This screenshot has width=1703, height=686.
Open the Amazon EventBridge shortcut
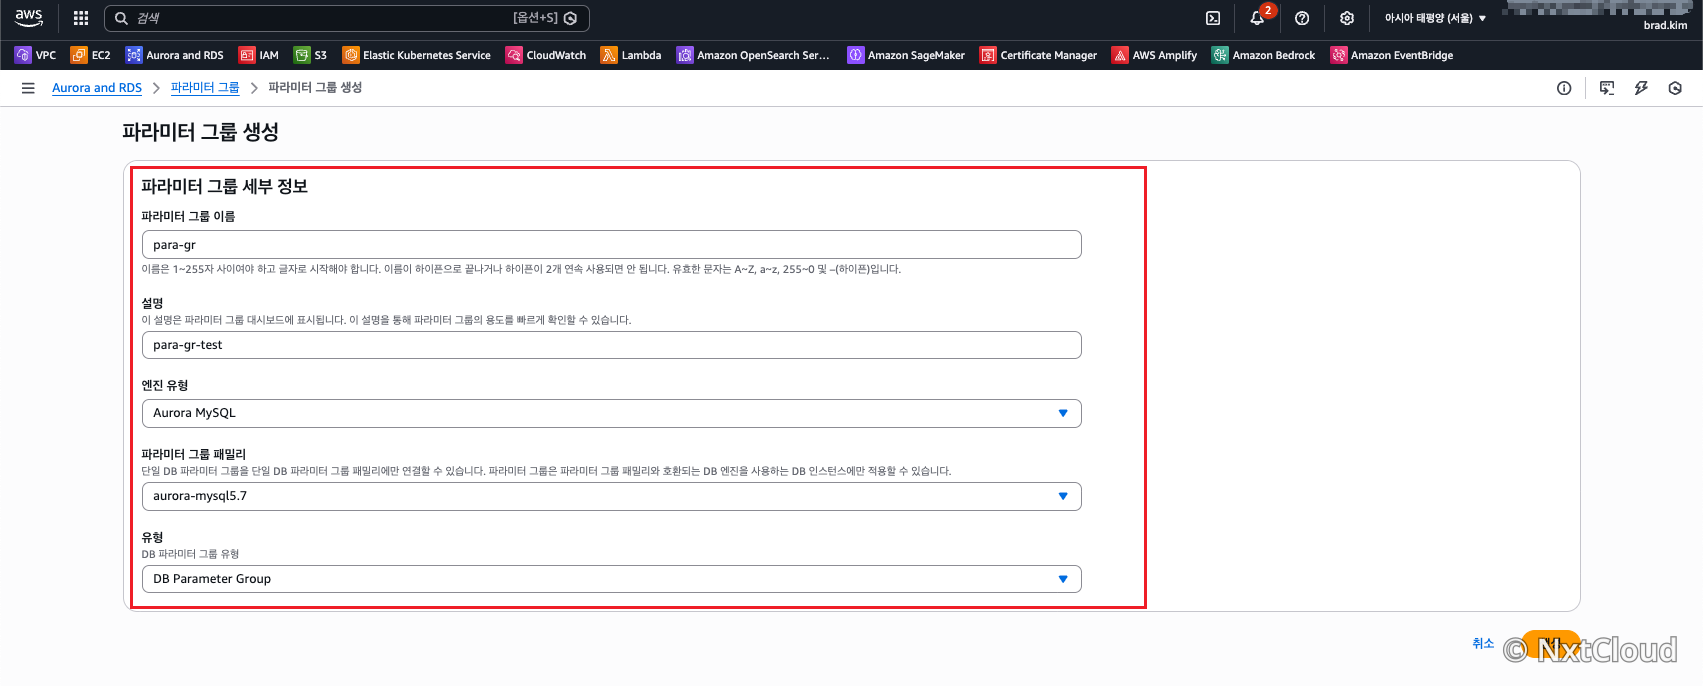[x=1392, y=55]
